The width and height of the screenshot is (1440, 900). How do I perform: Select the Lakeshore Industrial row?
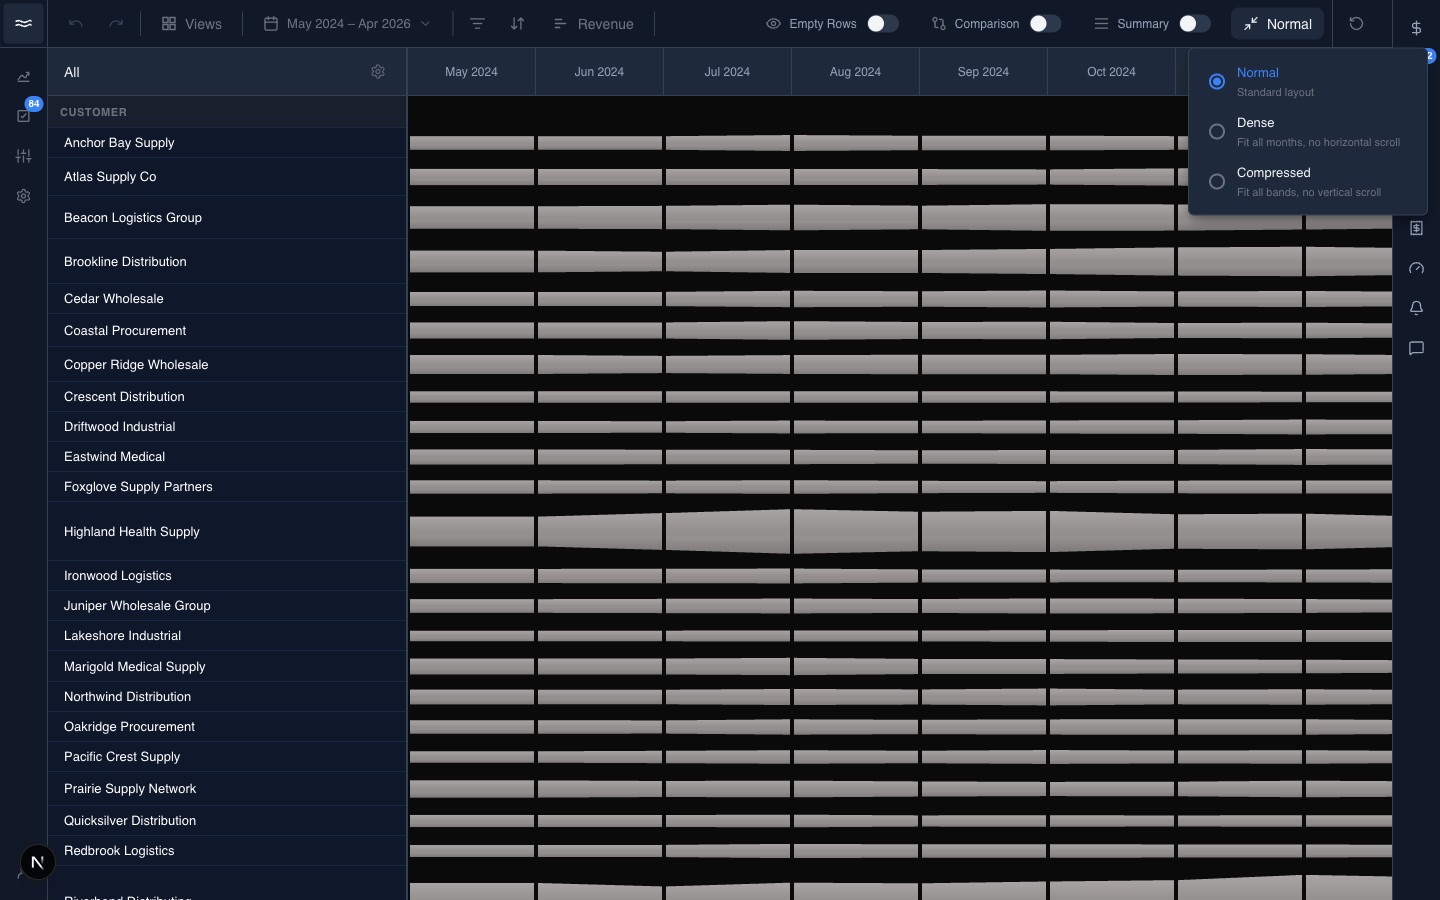(227, 636)
